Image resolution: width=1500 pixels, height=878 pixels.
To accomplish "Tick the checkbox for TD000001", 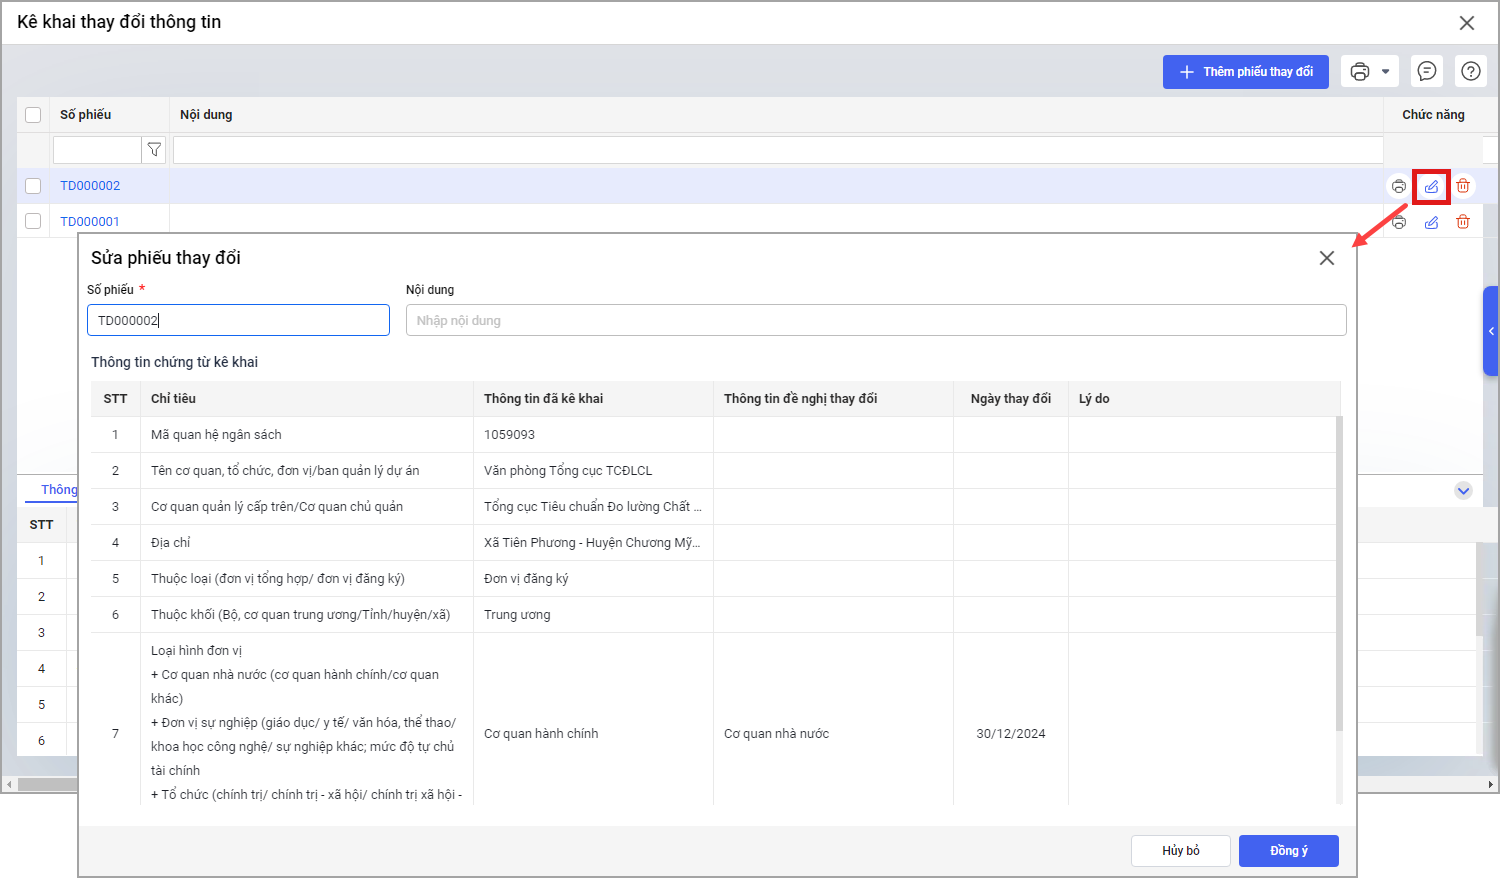I will (x=33, y=221).
